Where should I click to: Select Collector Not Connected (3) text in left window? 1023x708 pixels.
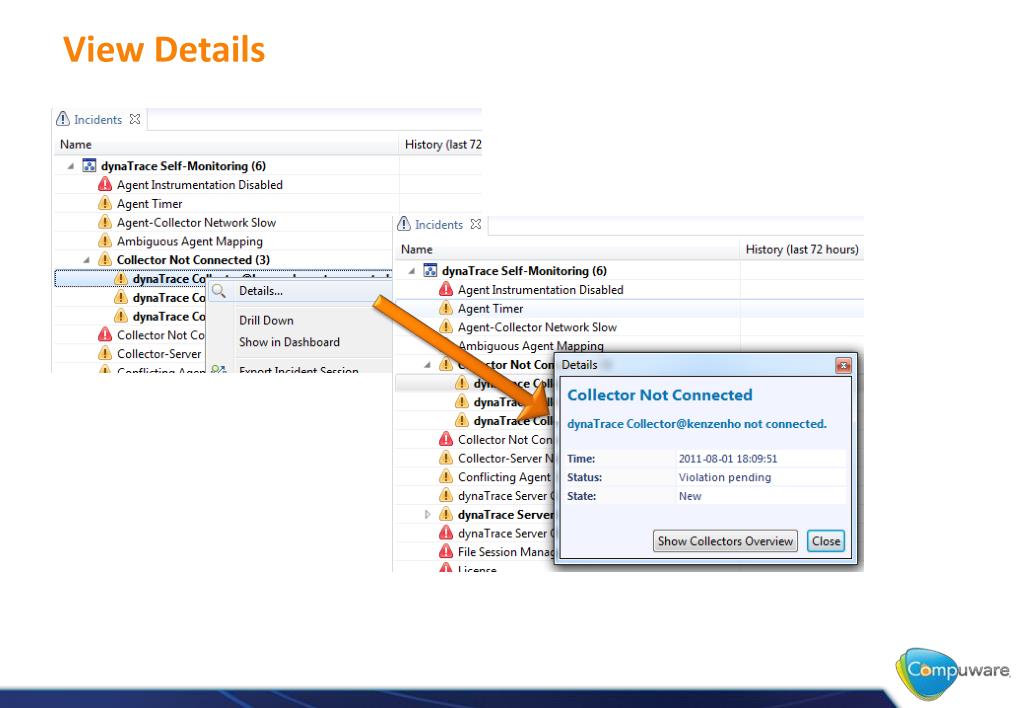point(193,260)
